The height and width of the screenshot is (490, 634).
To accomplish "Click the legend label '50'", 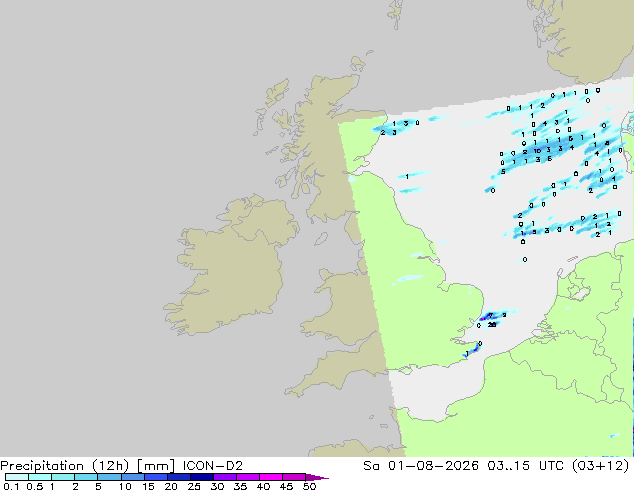I will 310,486.
